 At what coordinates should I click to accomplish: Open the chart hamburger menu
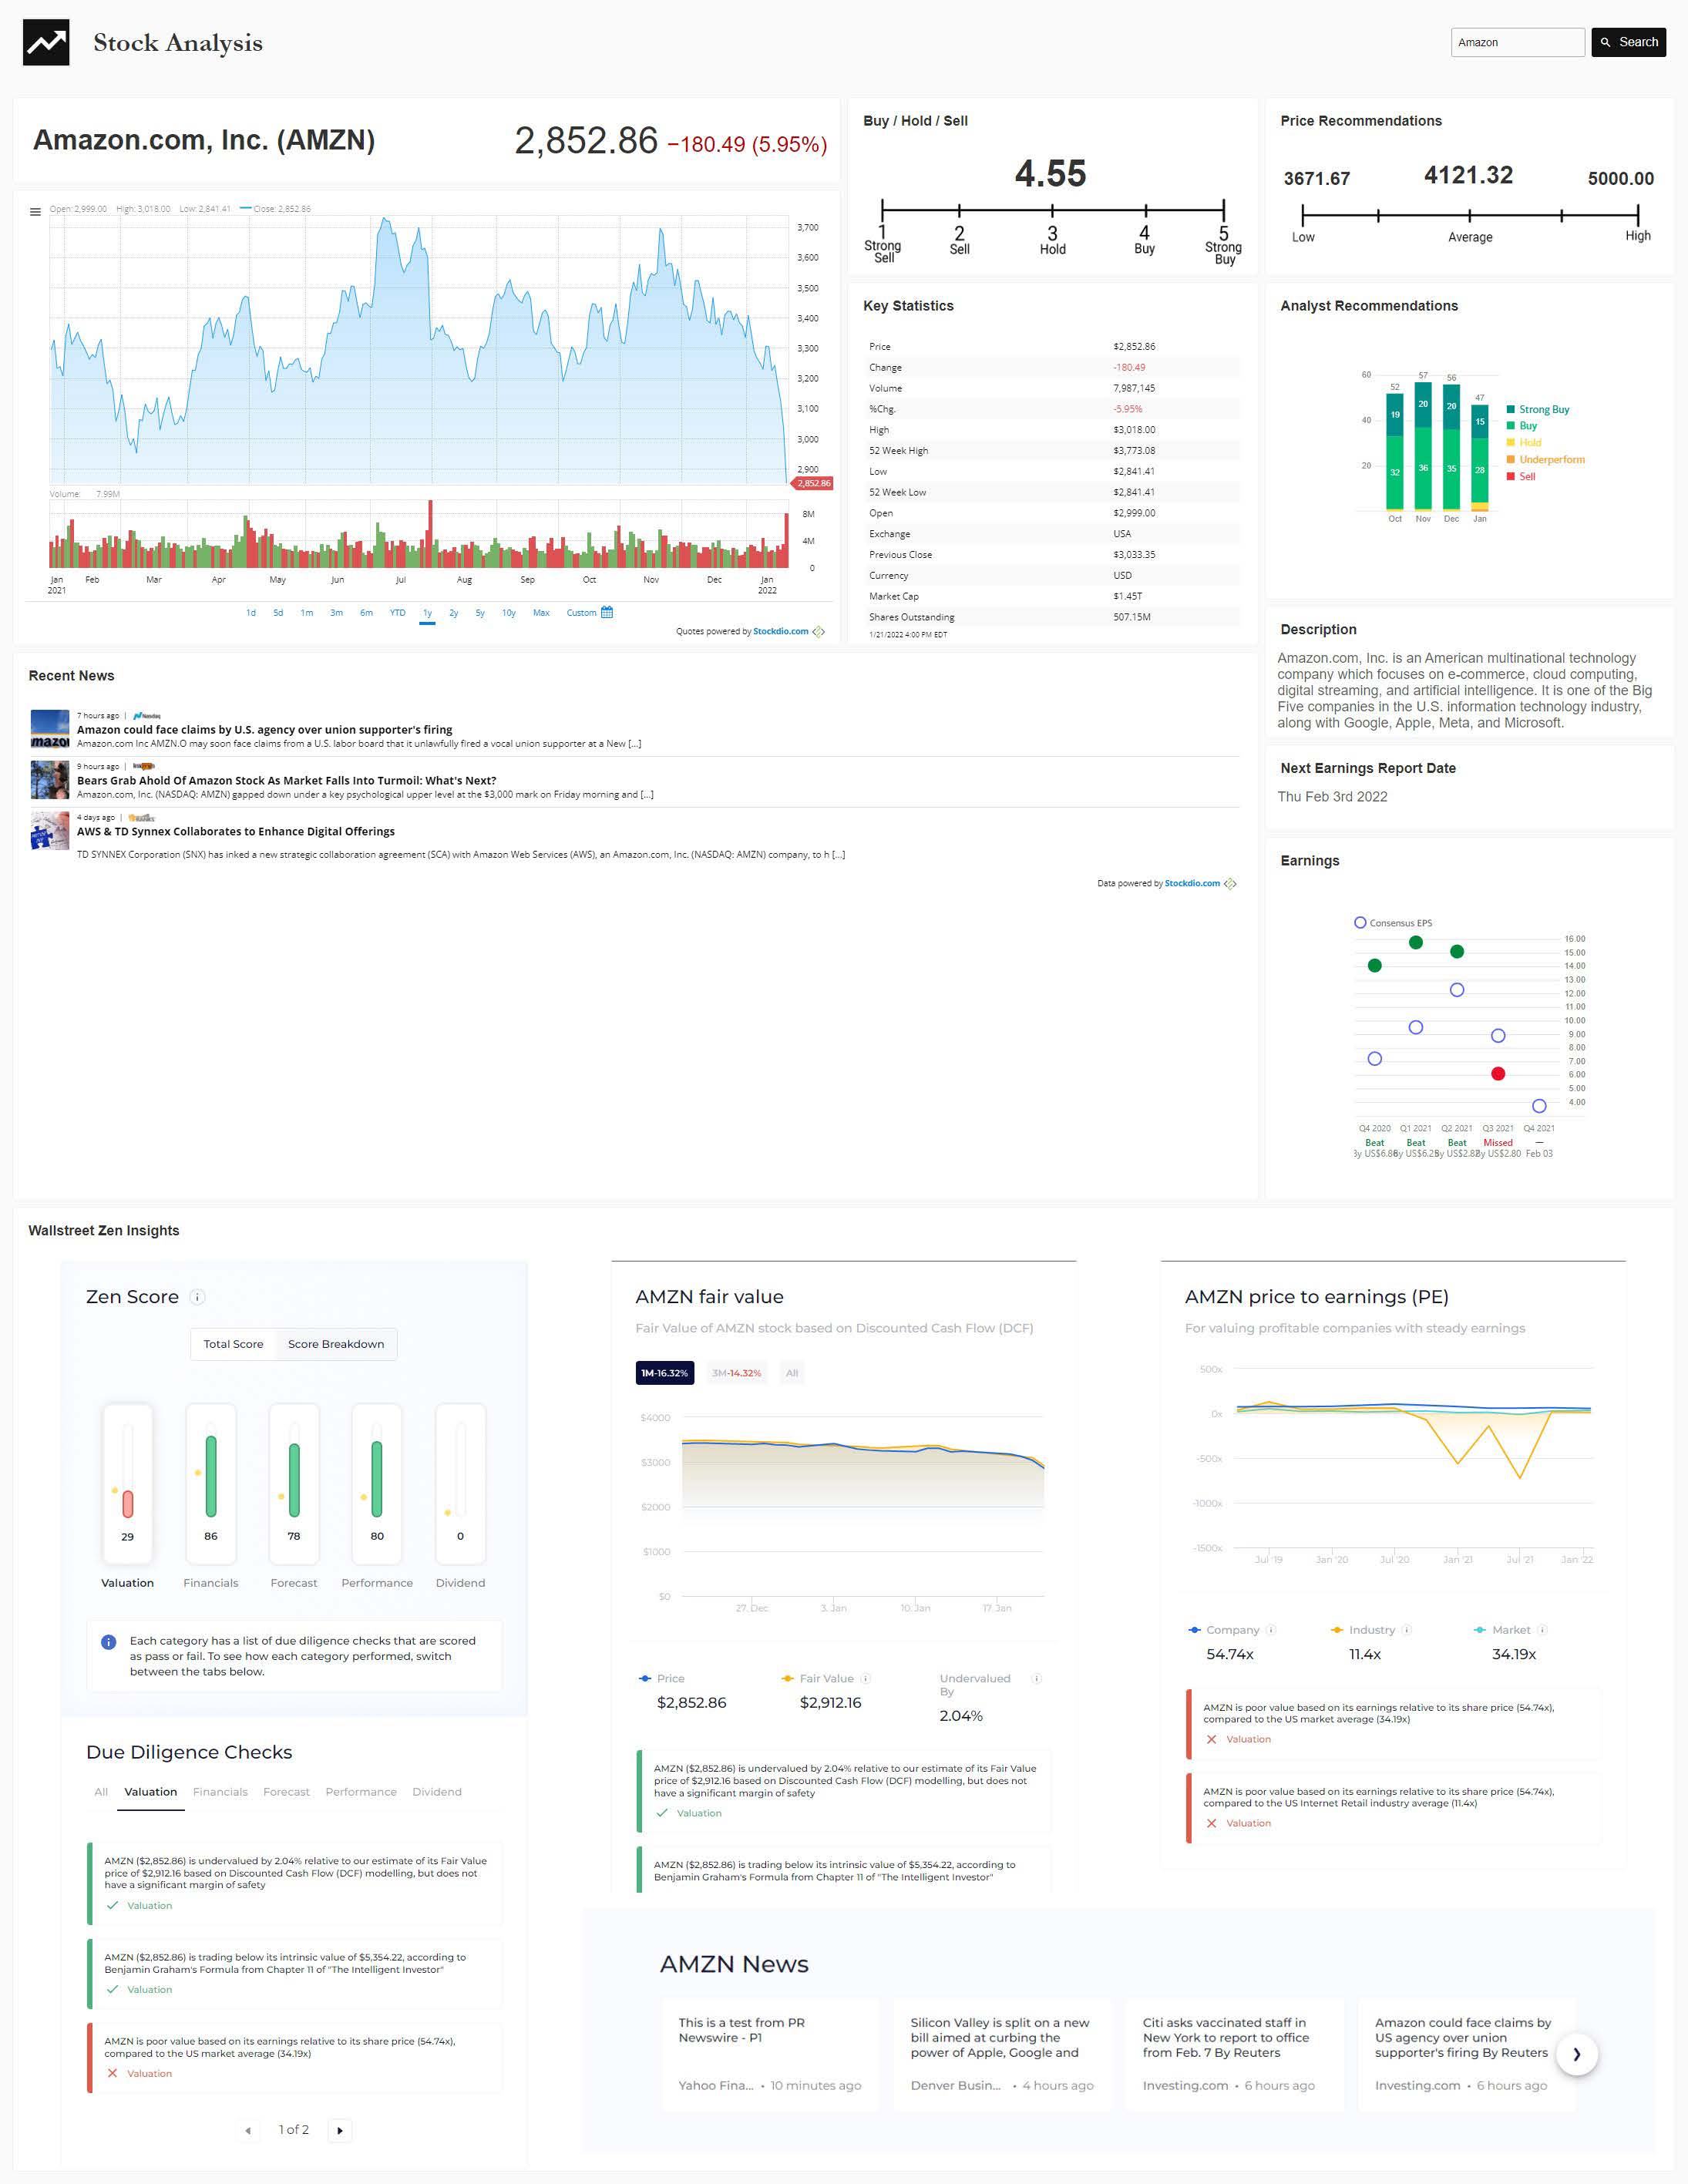tap(36, 211)
